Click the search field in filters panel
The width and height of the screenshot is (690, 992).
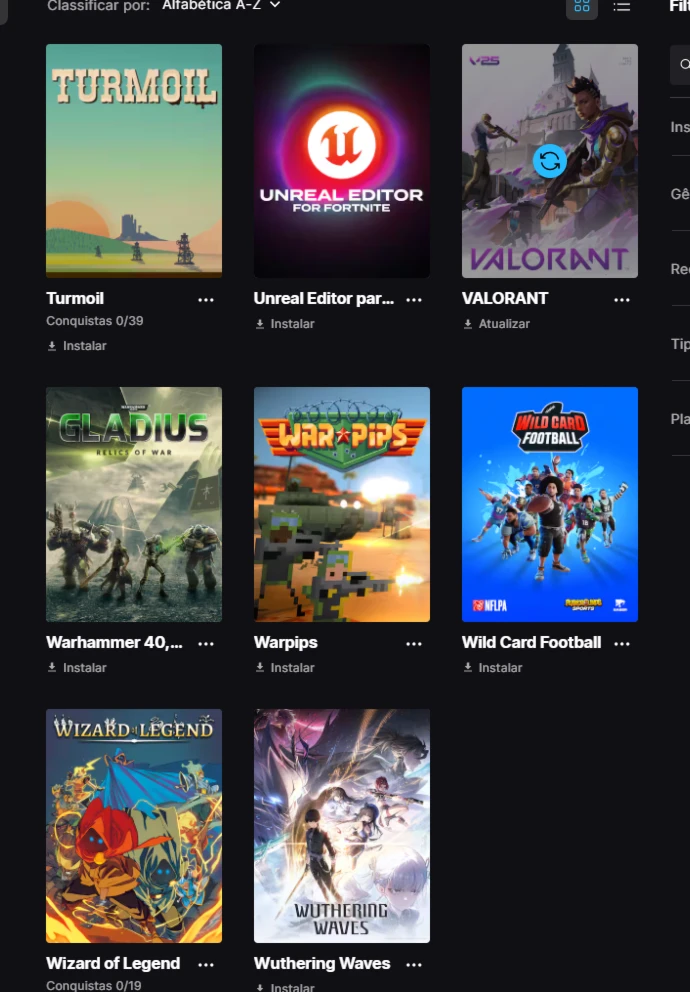coord(680,65)
